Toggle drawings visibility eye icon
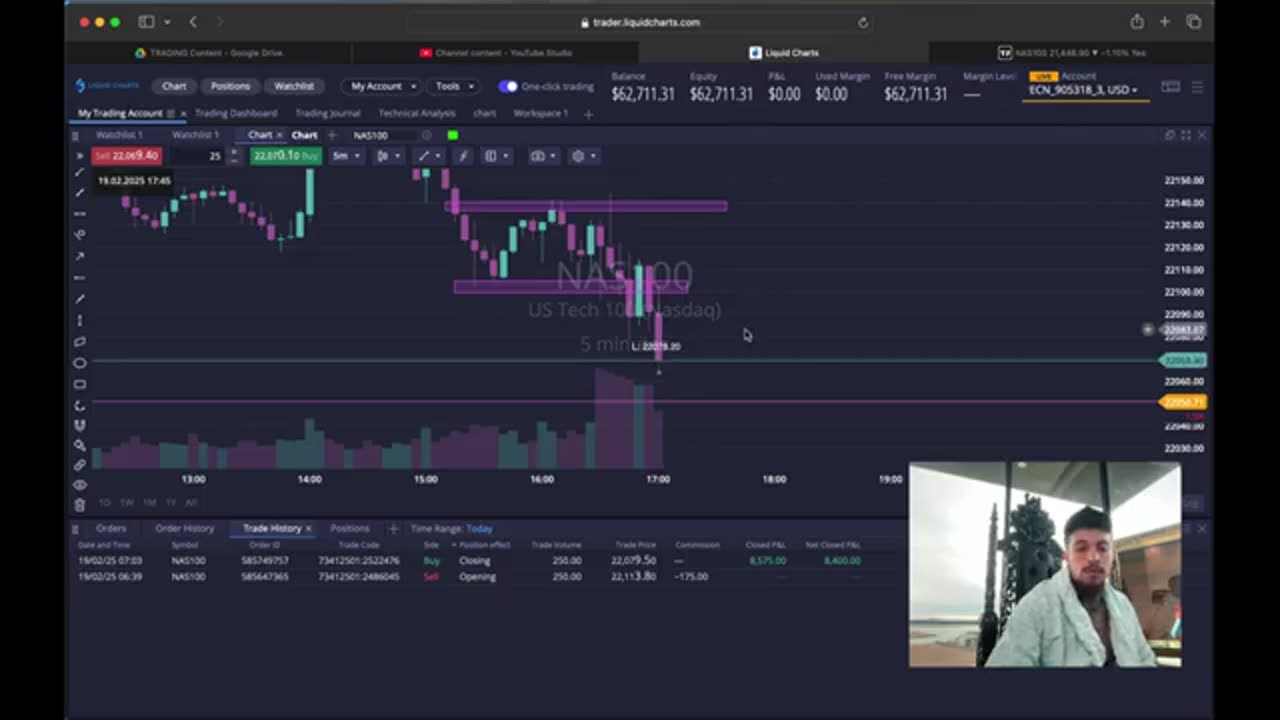Image resolution: width=1280 pixels, height=720 pixels. 80,485
